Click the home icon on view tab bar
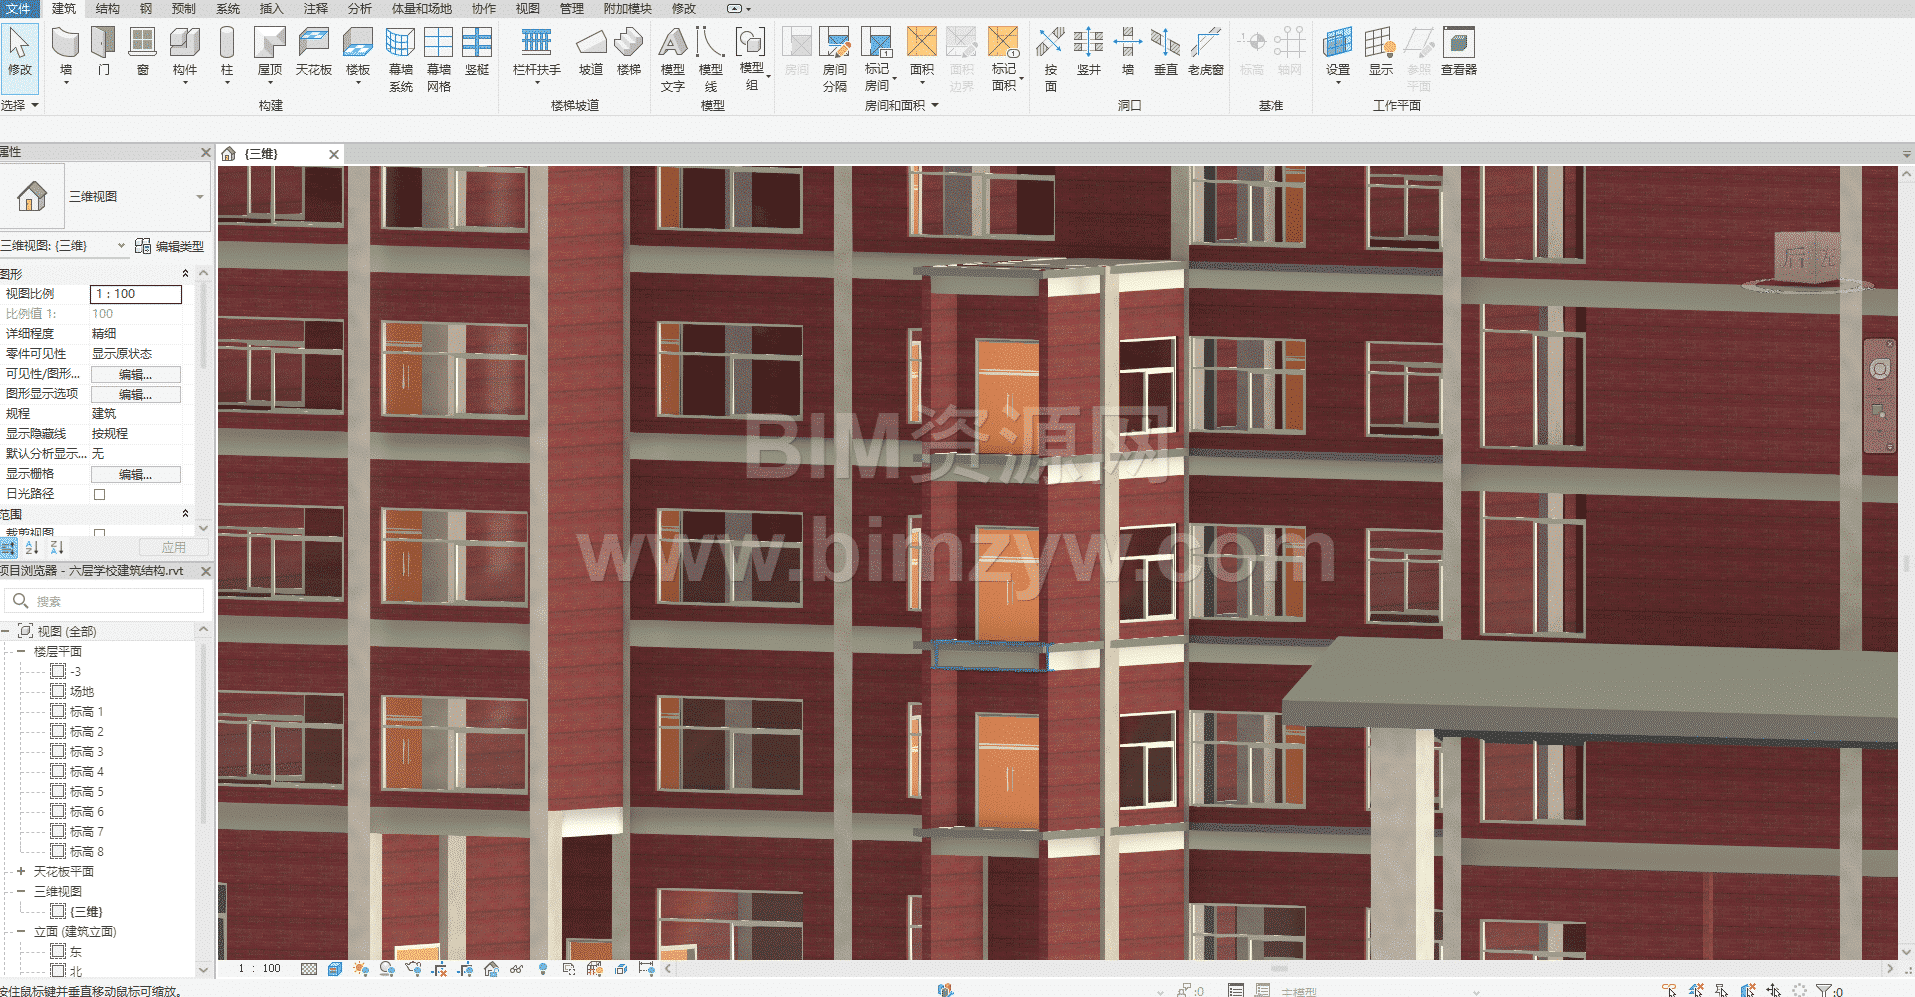This screenshot has height=997, width=1915. [228, 154]
